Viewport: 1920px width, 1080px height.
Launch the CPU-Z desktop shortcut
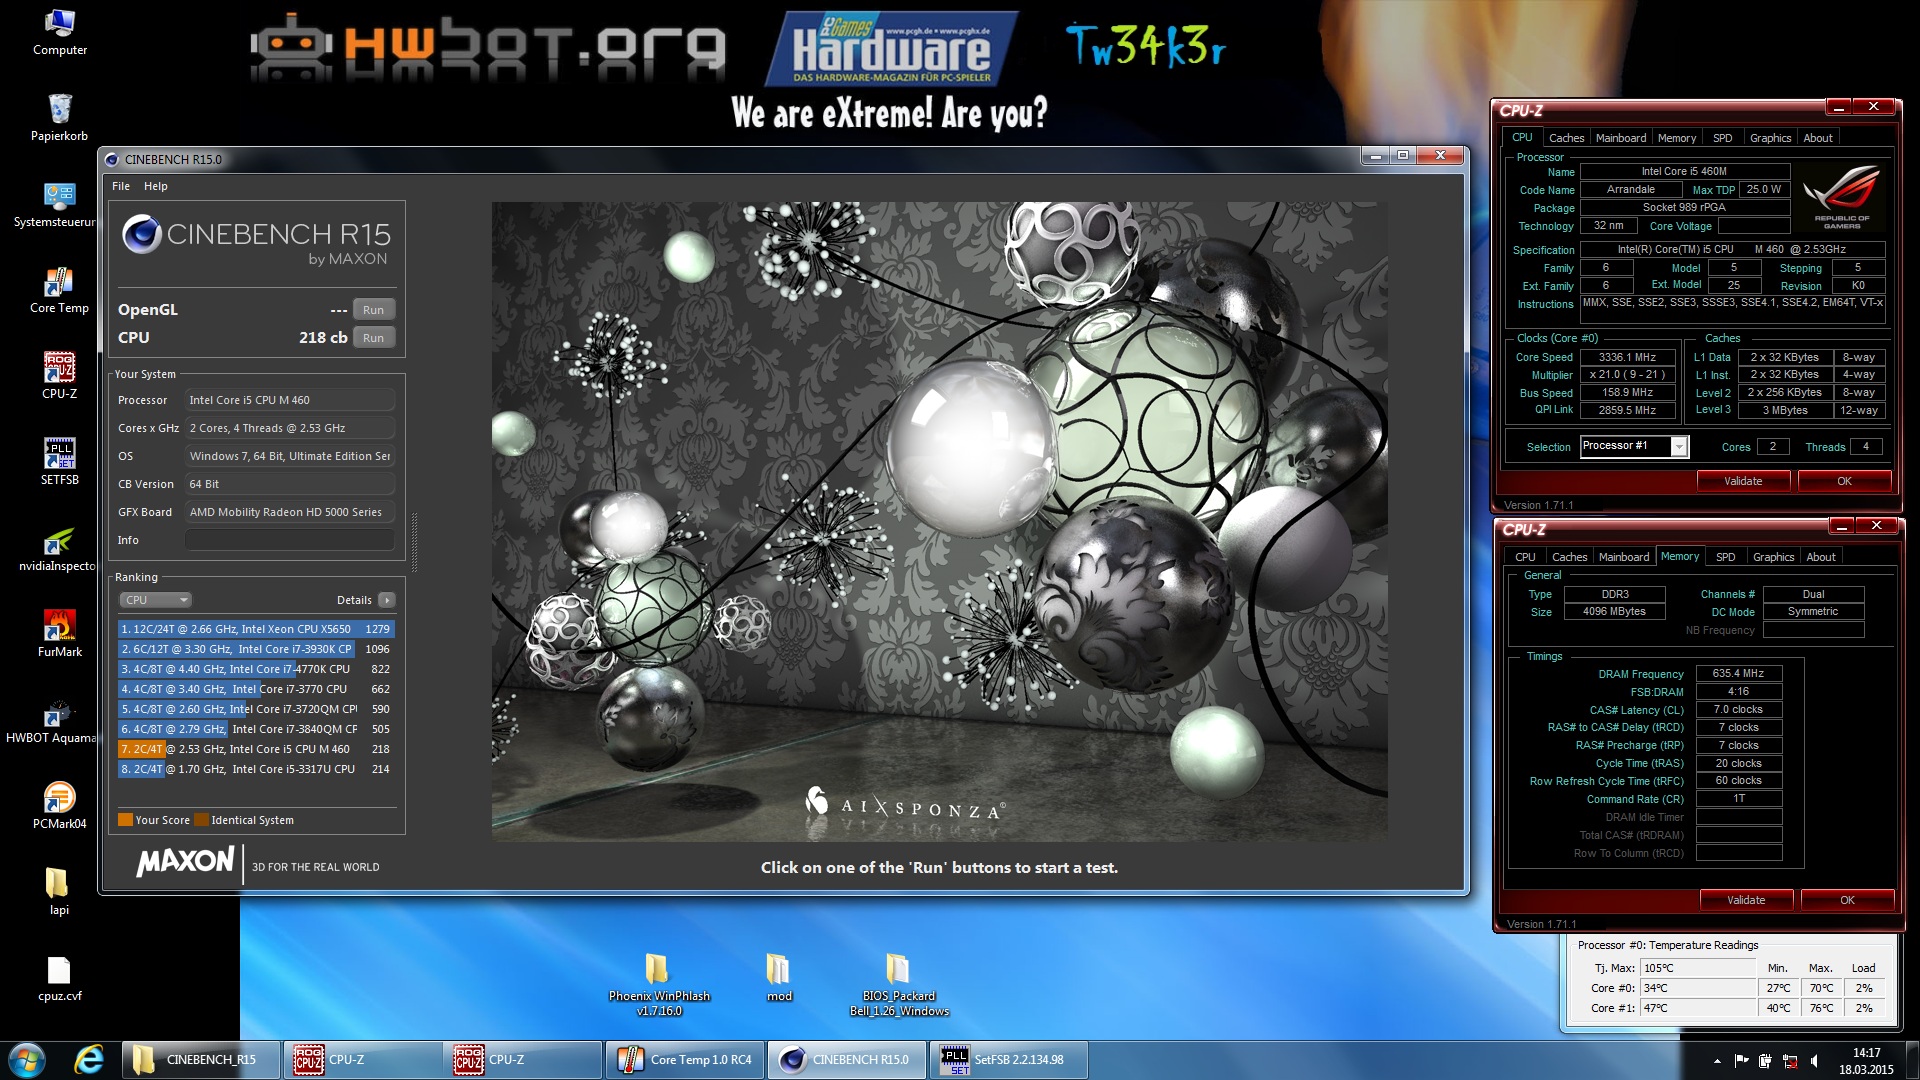point(59,376)
